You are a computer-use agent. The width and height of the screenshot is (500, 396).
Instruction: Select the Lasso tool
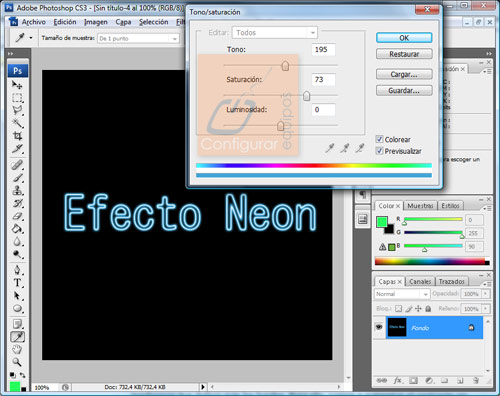tap(17, 110)
